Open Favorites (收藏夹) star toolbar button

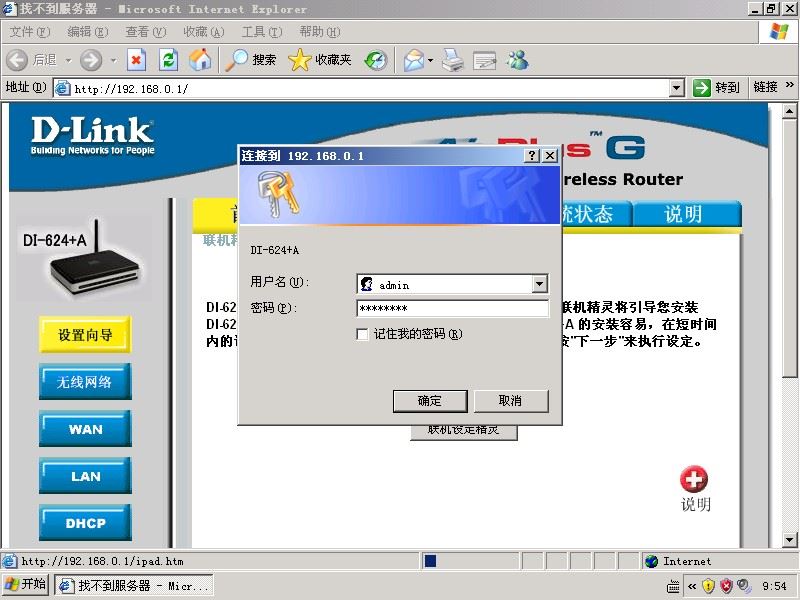tap(320, 60)
